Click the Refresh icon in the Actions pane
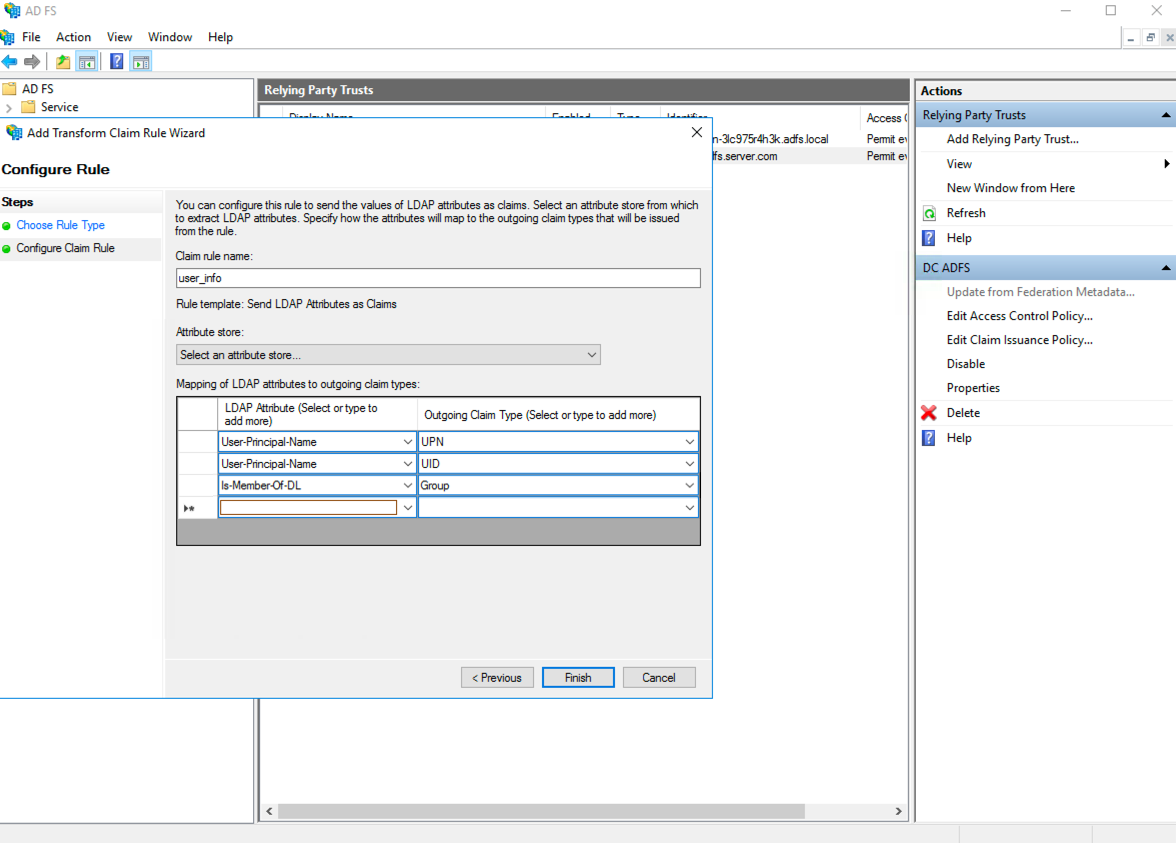This screenshot has width=1176, height=843. pyautogui.click(x=930, y=212)
